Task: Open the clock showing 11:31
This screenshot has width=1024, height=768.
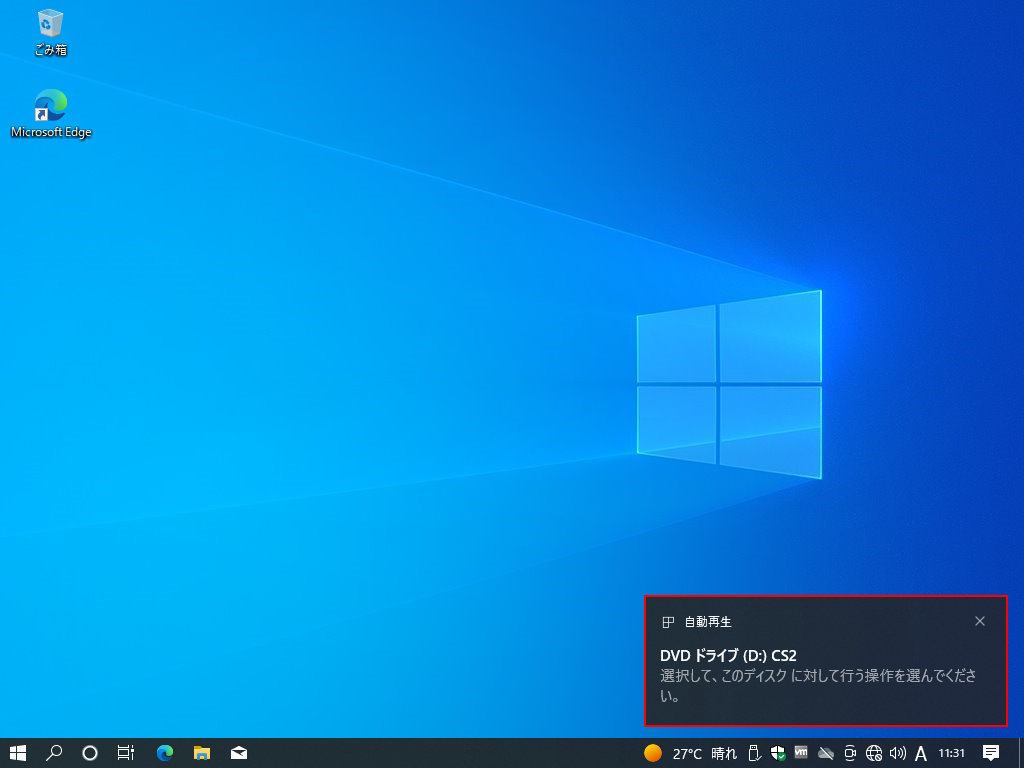Action: [952, 753]
